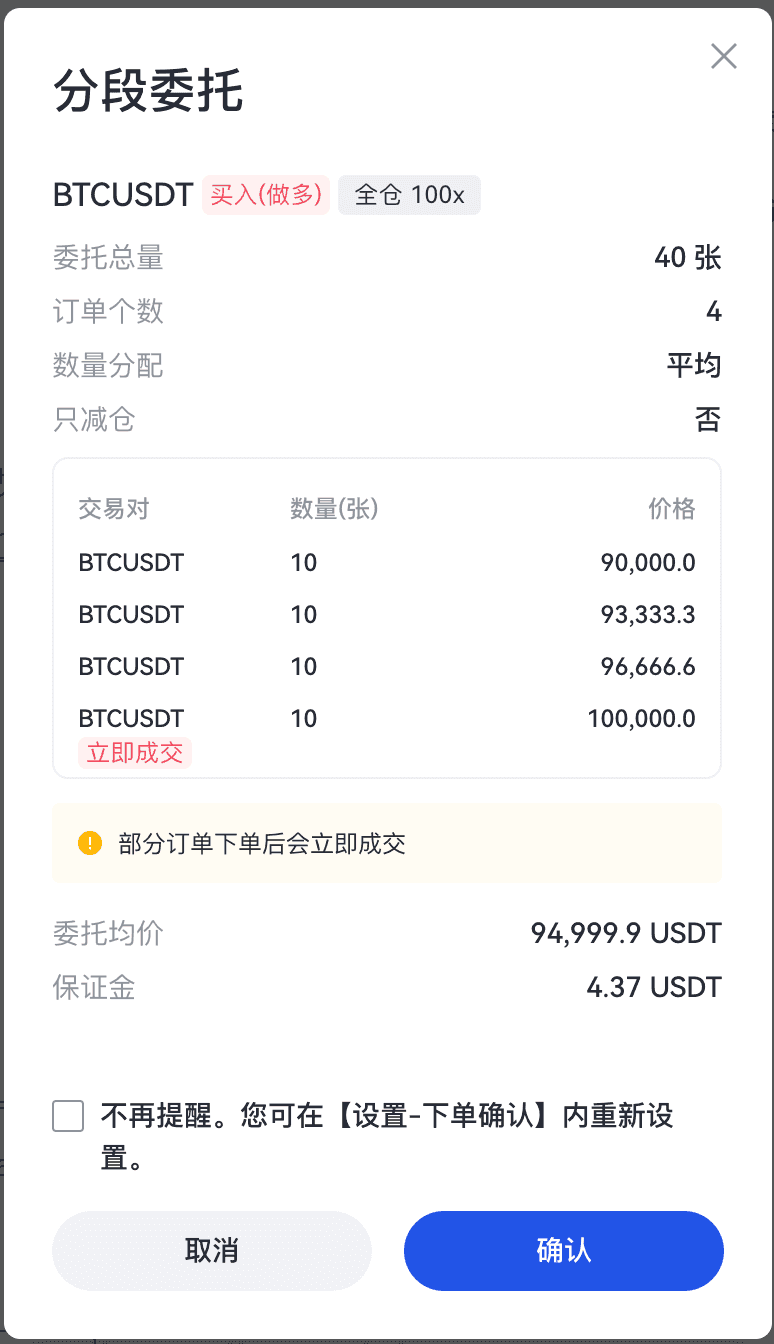The image size is (774, 1344).
Task: Click the 立即成交 red label
Action: (x=135, y=752)
